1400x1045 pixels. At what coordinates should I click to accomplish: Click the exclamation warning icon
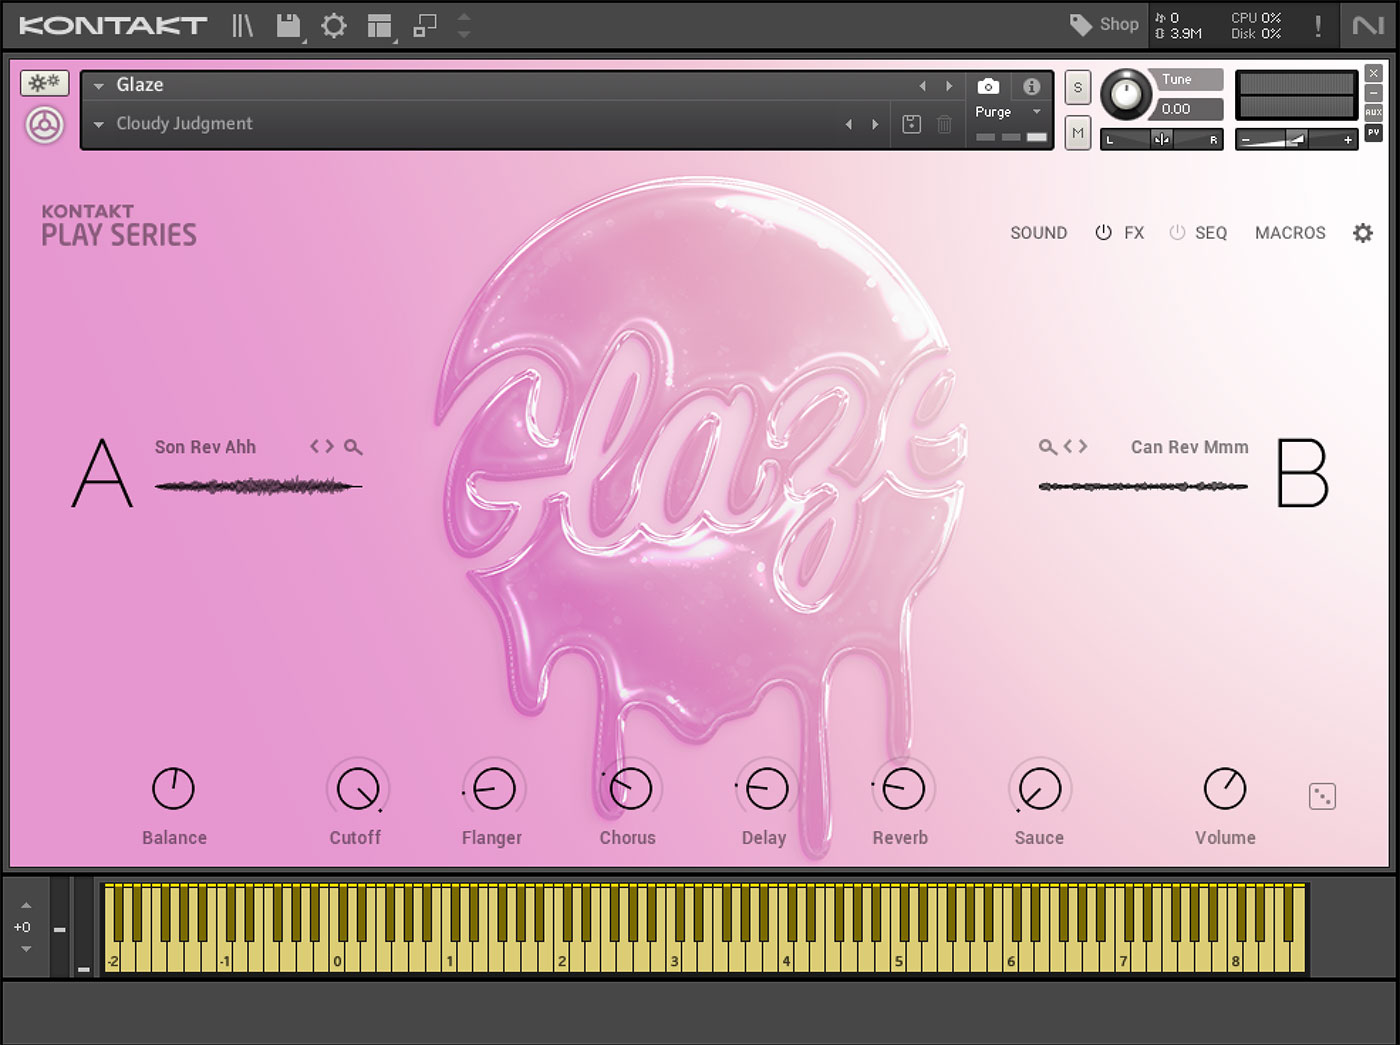coord(1318,25)
